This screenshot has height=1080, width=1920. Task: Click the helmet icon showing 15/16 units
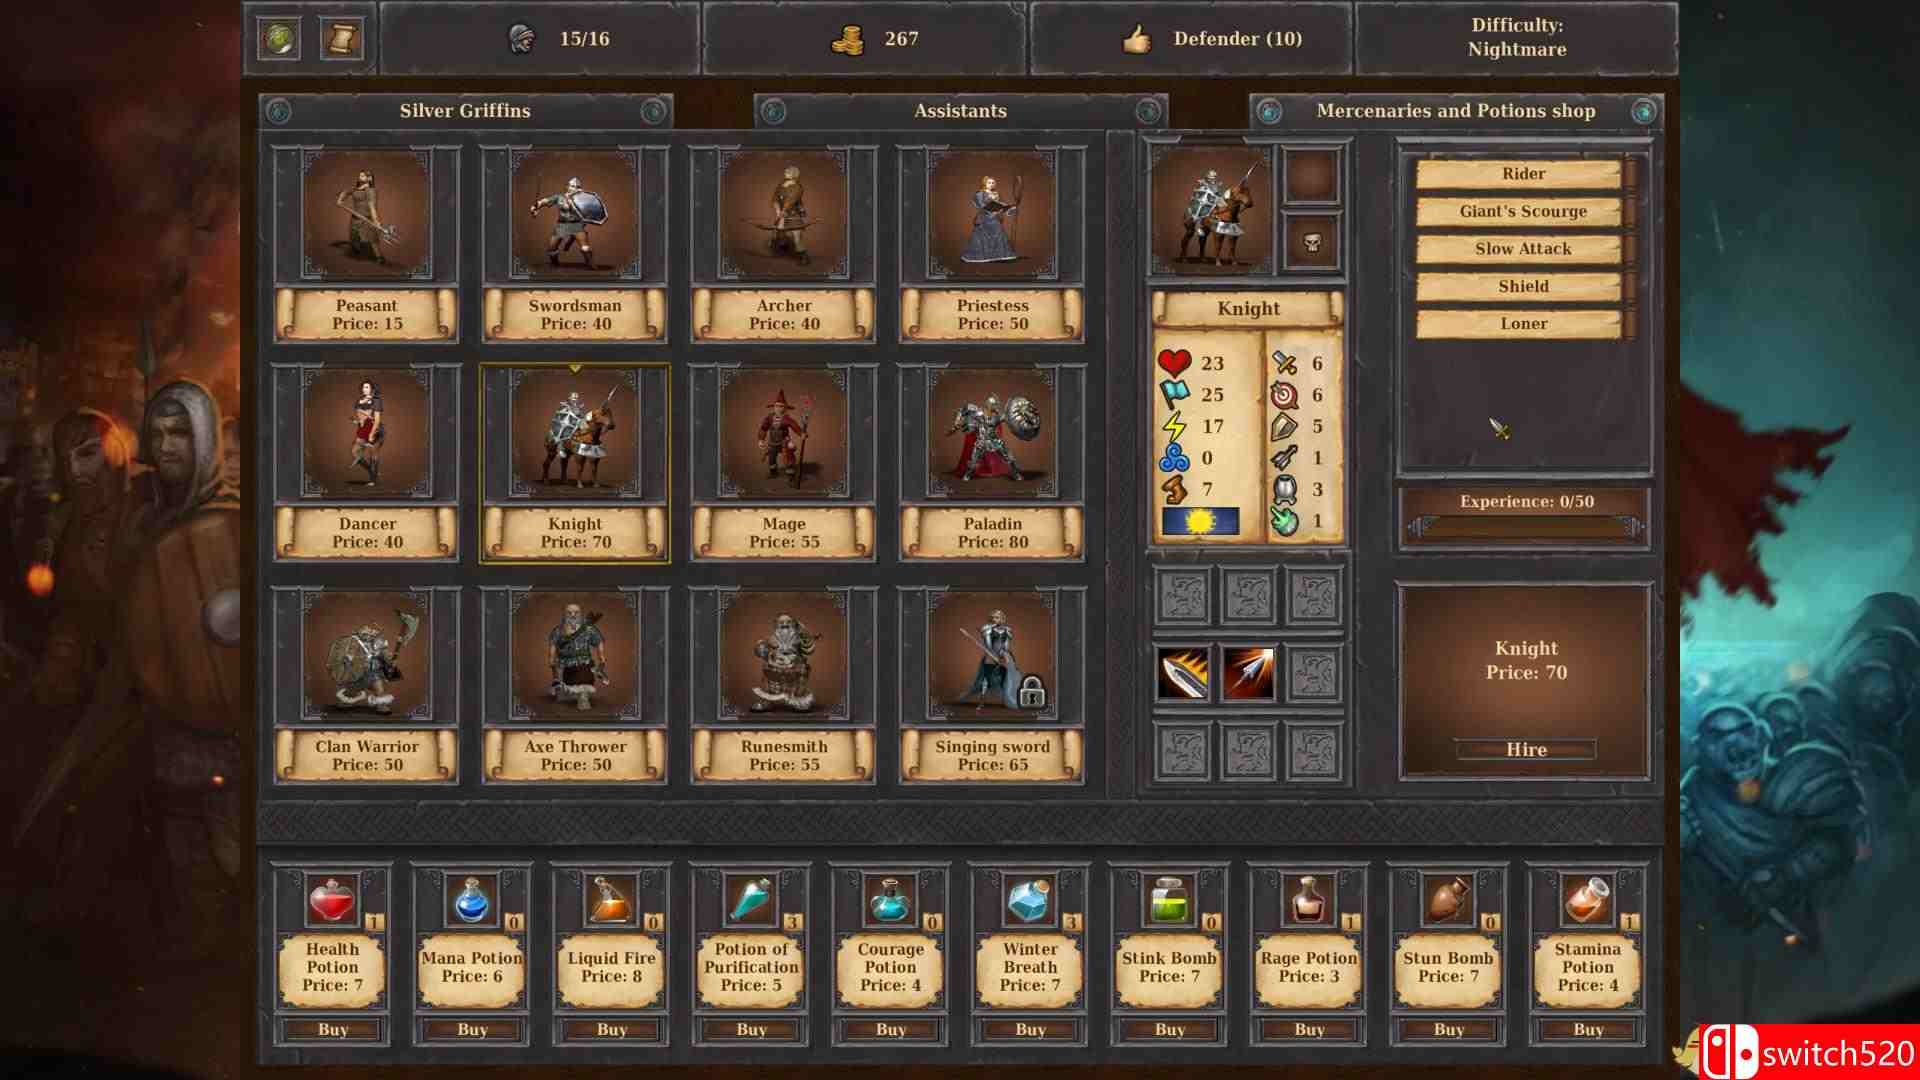[x=520, y=38]
